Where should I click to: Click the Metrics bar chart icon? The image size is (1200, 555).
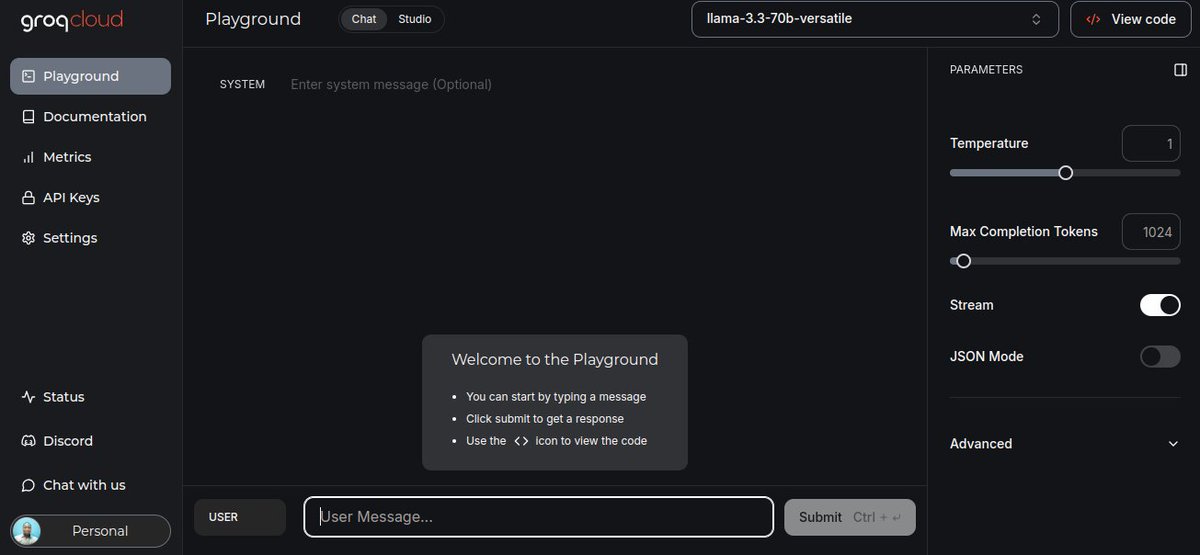point(28,157)
